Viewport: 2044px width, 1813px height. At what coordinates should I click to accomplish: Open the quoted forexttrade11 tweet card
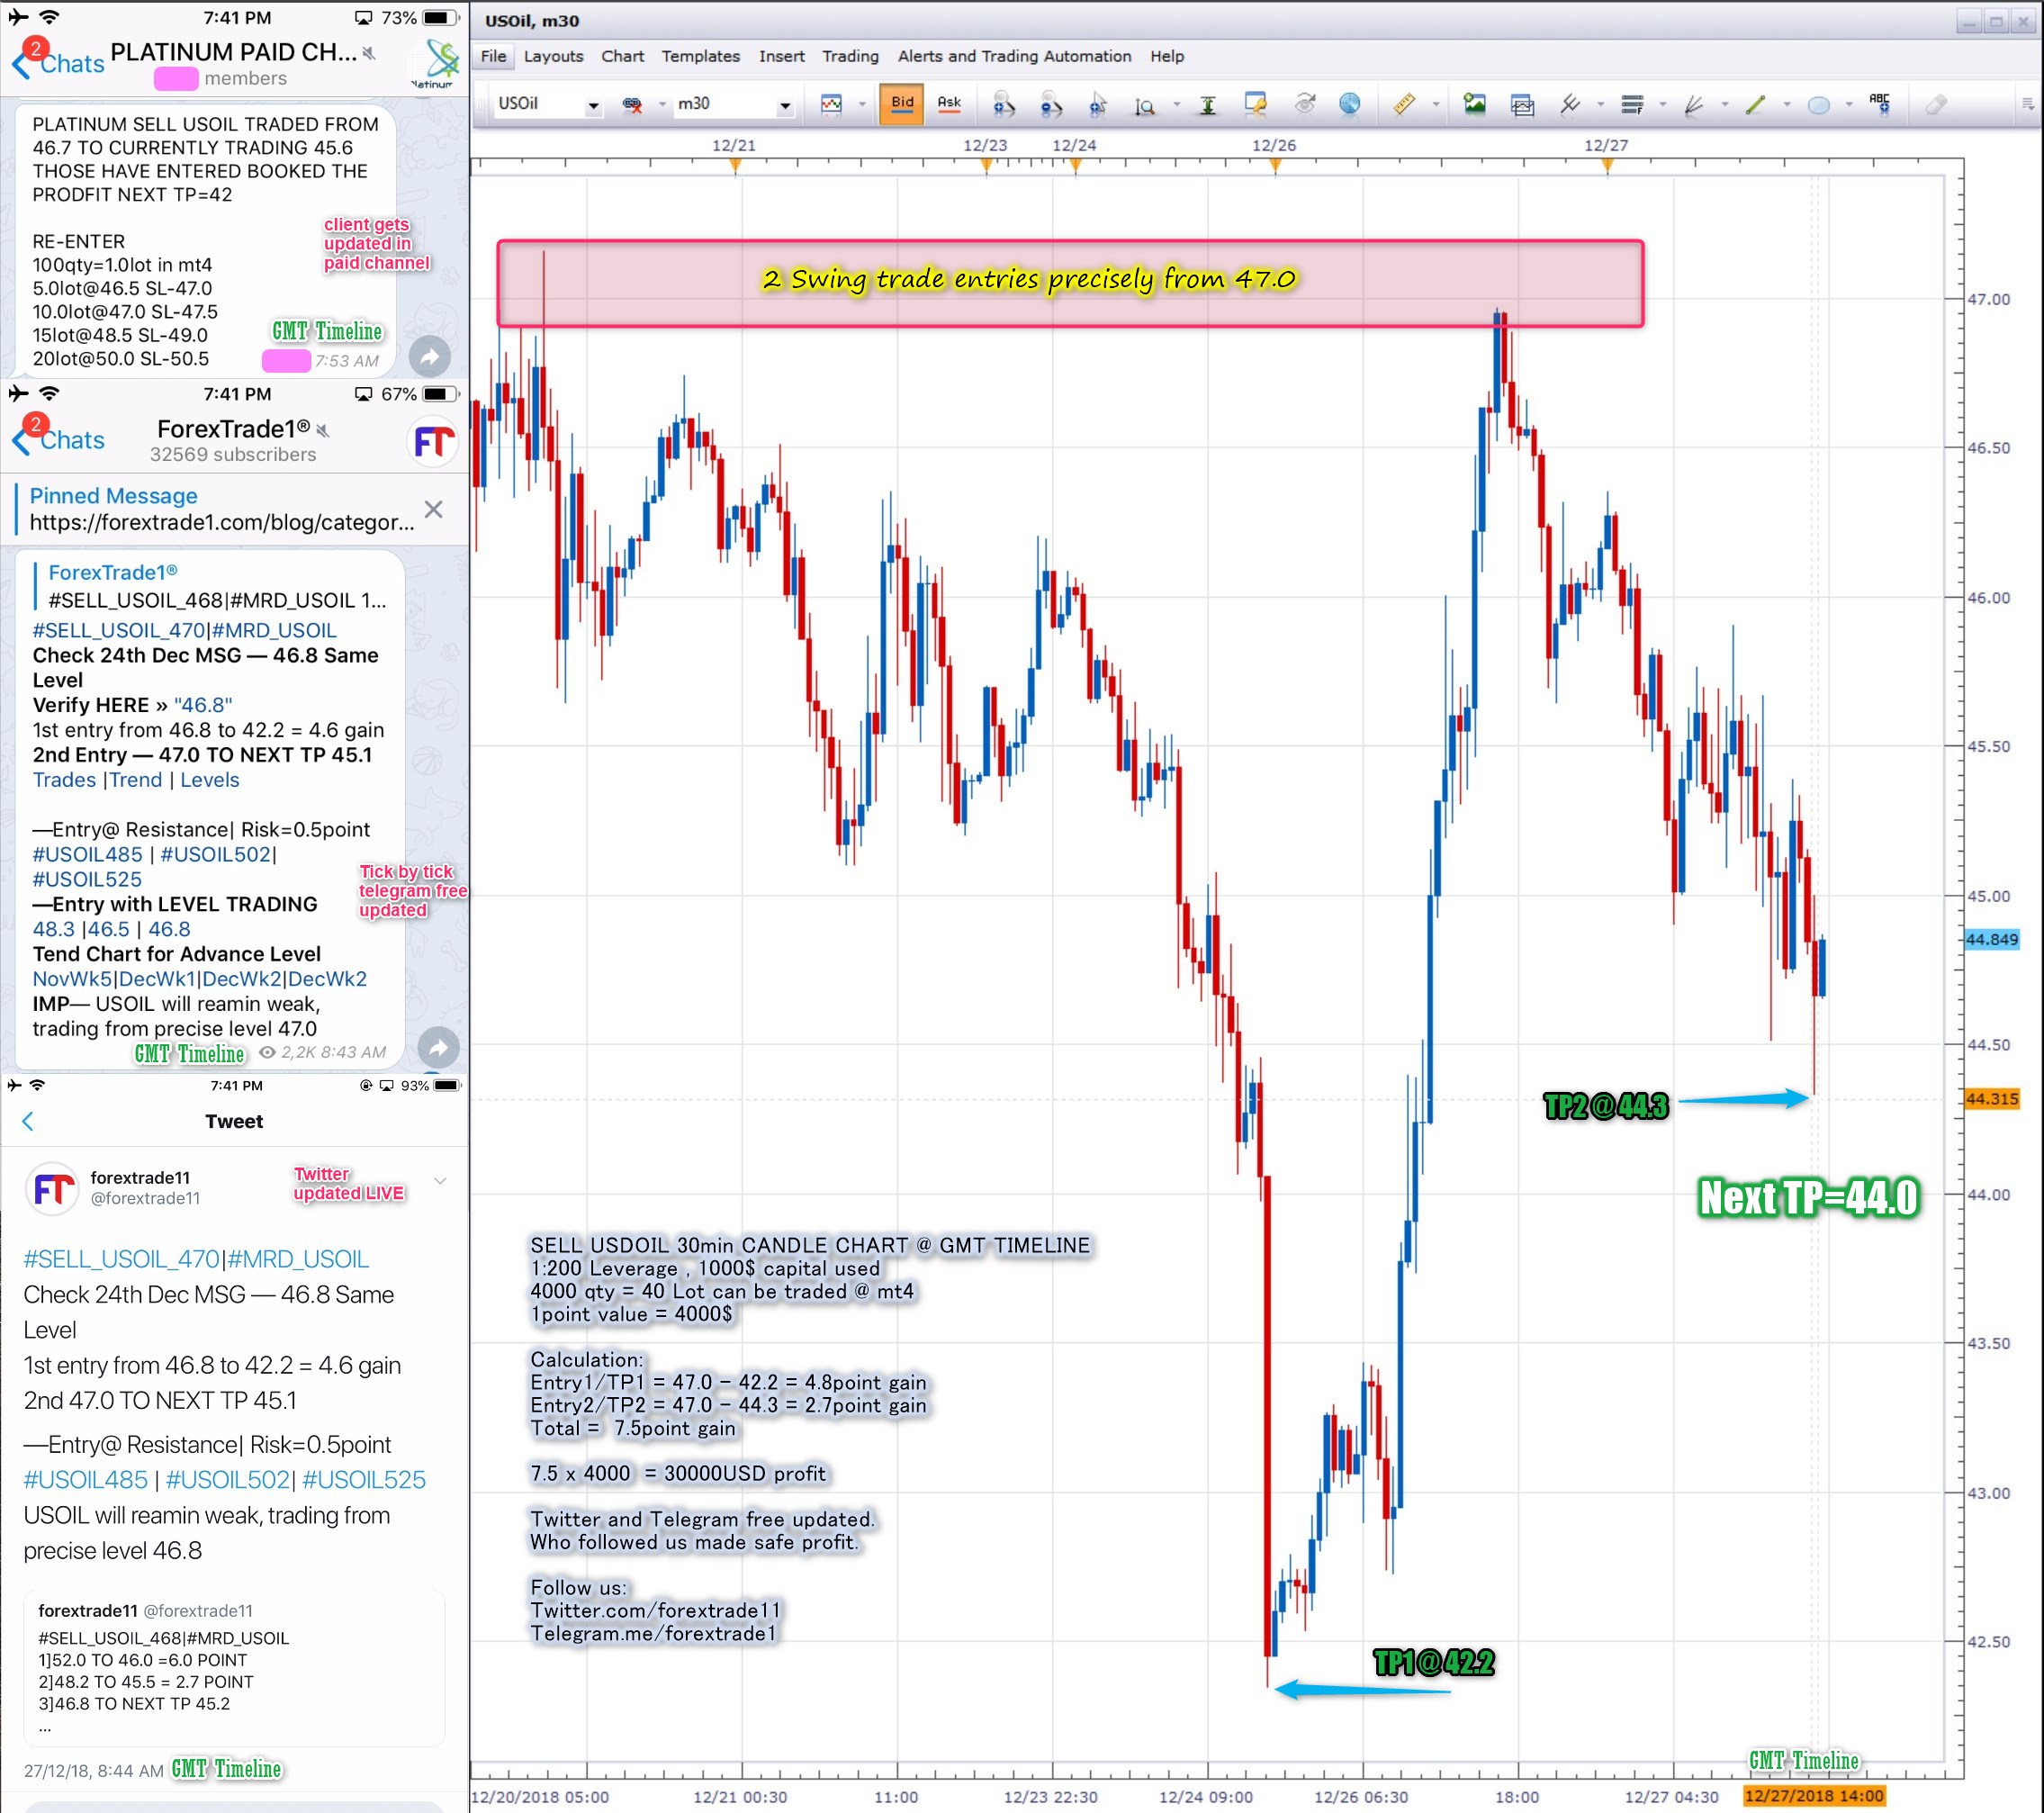234,1667
